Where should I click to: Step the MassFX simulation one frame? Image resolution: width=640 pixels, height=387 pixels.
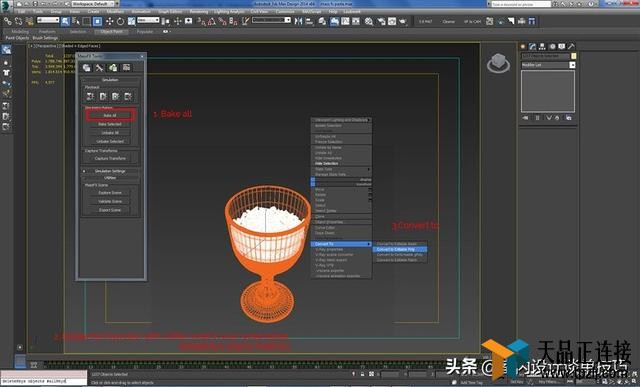coord(128,96)
